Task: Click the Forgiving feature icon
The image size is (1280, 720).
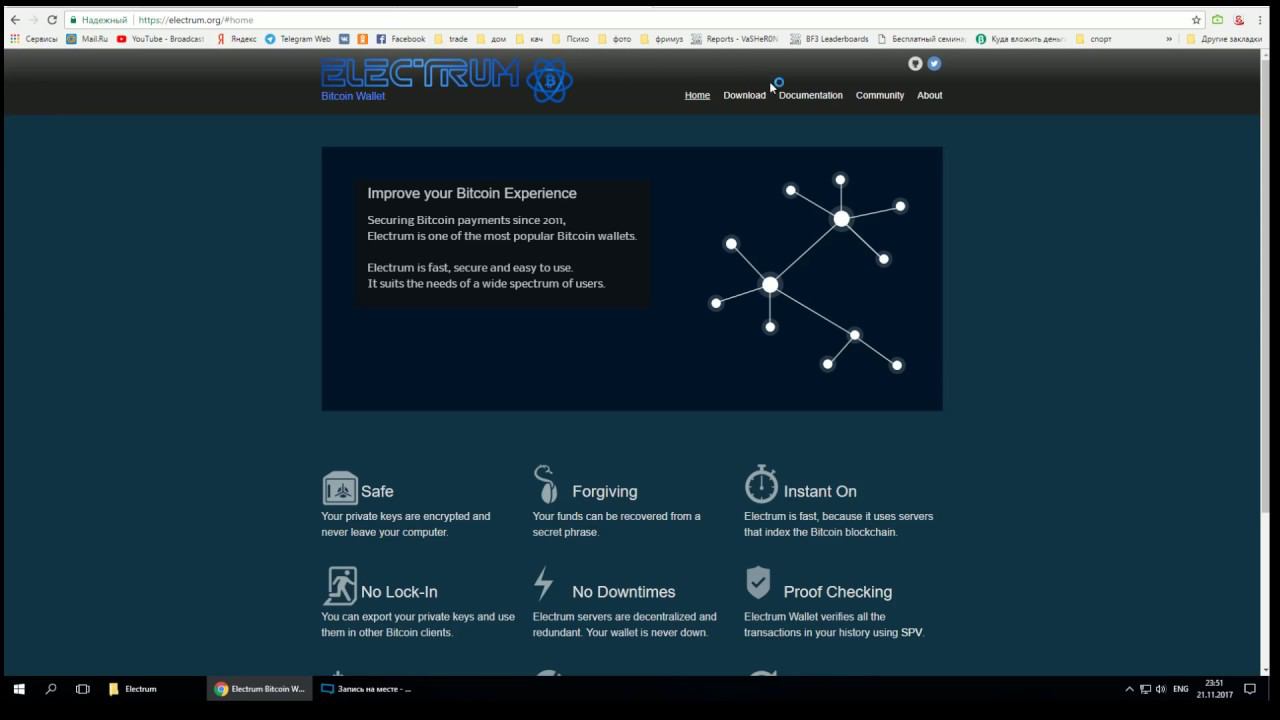Action: (546, 484)
